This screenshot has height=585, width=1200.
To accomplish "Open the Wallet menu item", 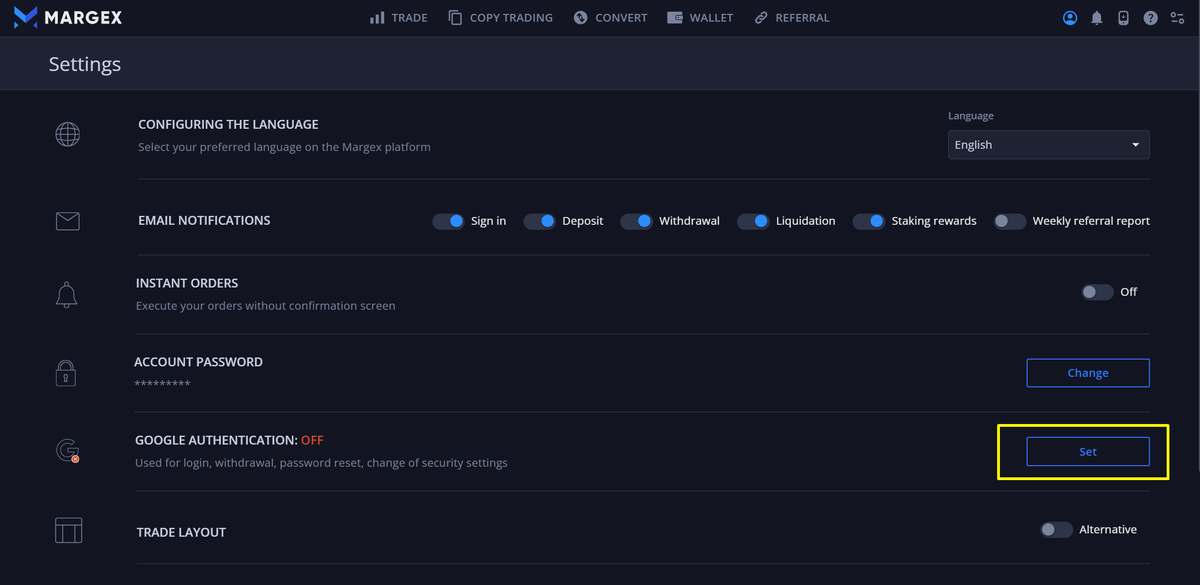I will 699,18.
